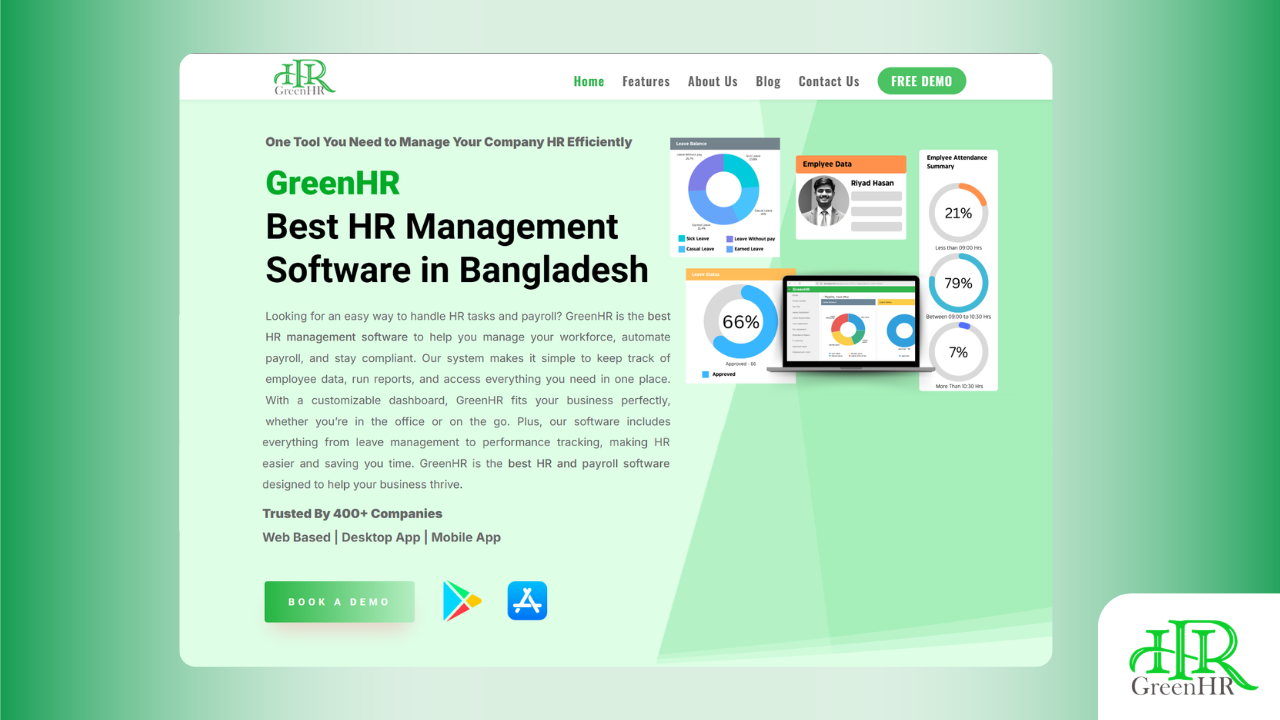Select the Home menu item

589,81
